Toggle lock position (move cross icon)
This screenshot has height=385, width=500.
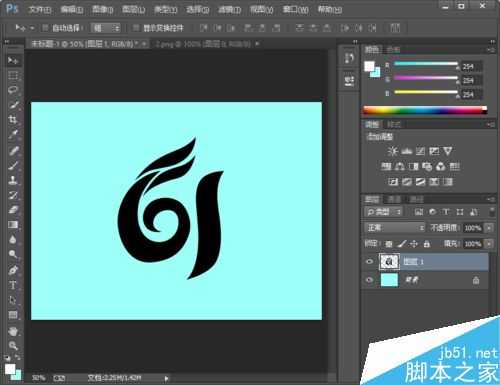click(414, 244)
